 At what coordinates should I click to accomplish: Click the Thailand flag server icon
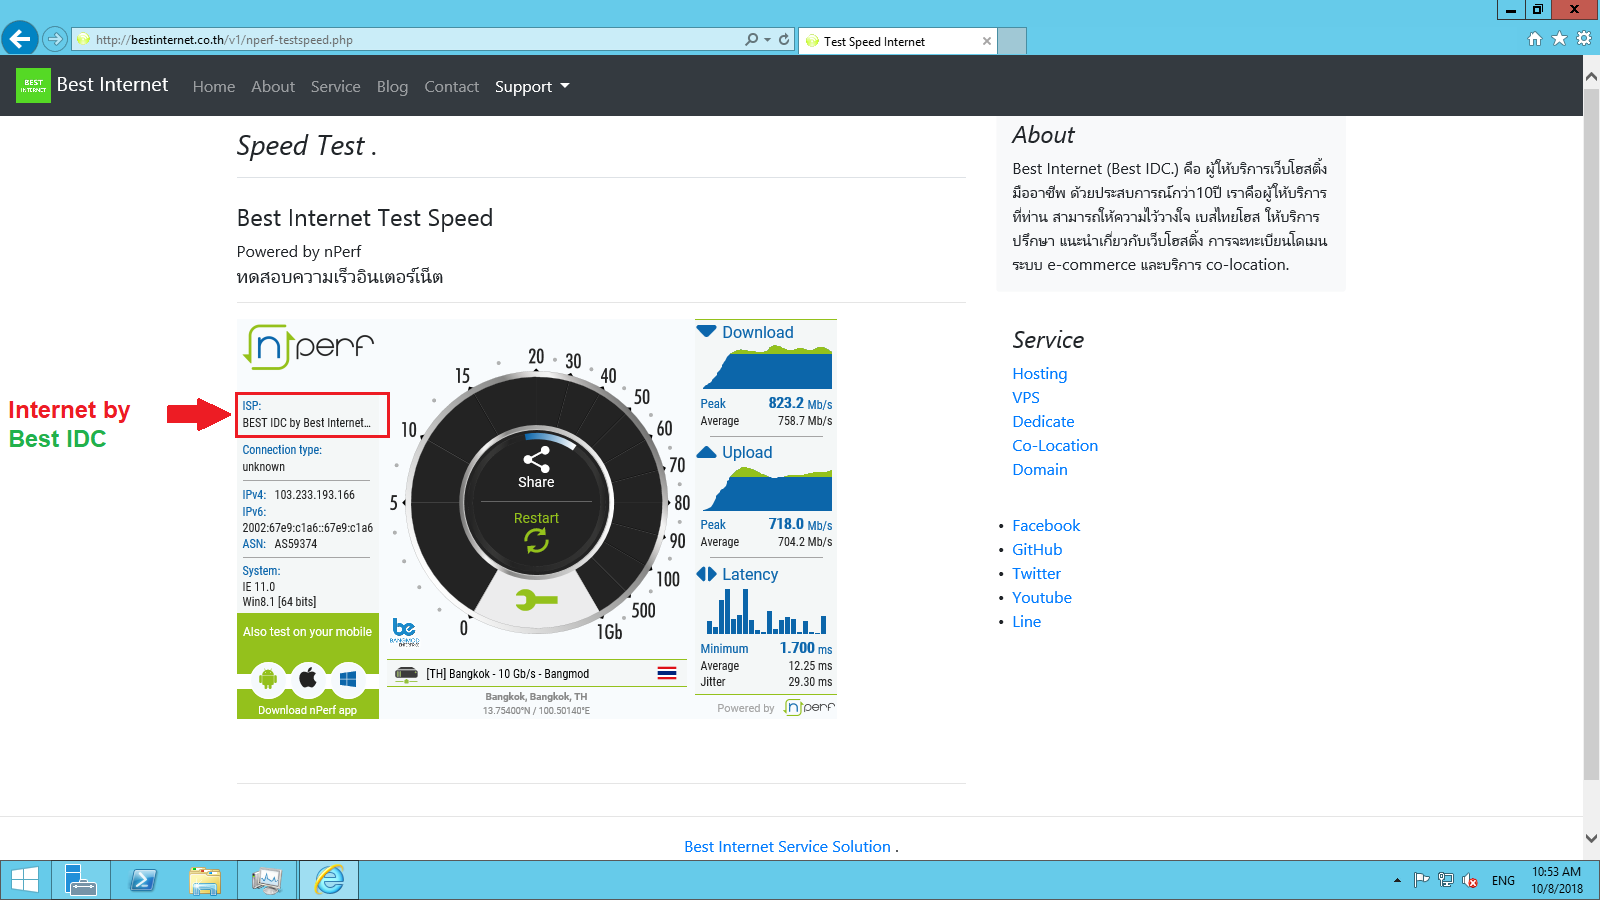(x=667, y=673)
